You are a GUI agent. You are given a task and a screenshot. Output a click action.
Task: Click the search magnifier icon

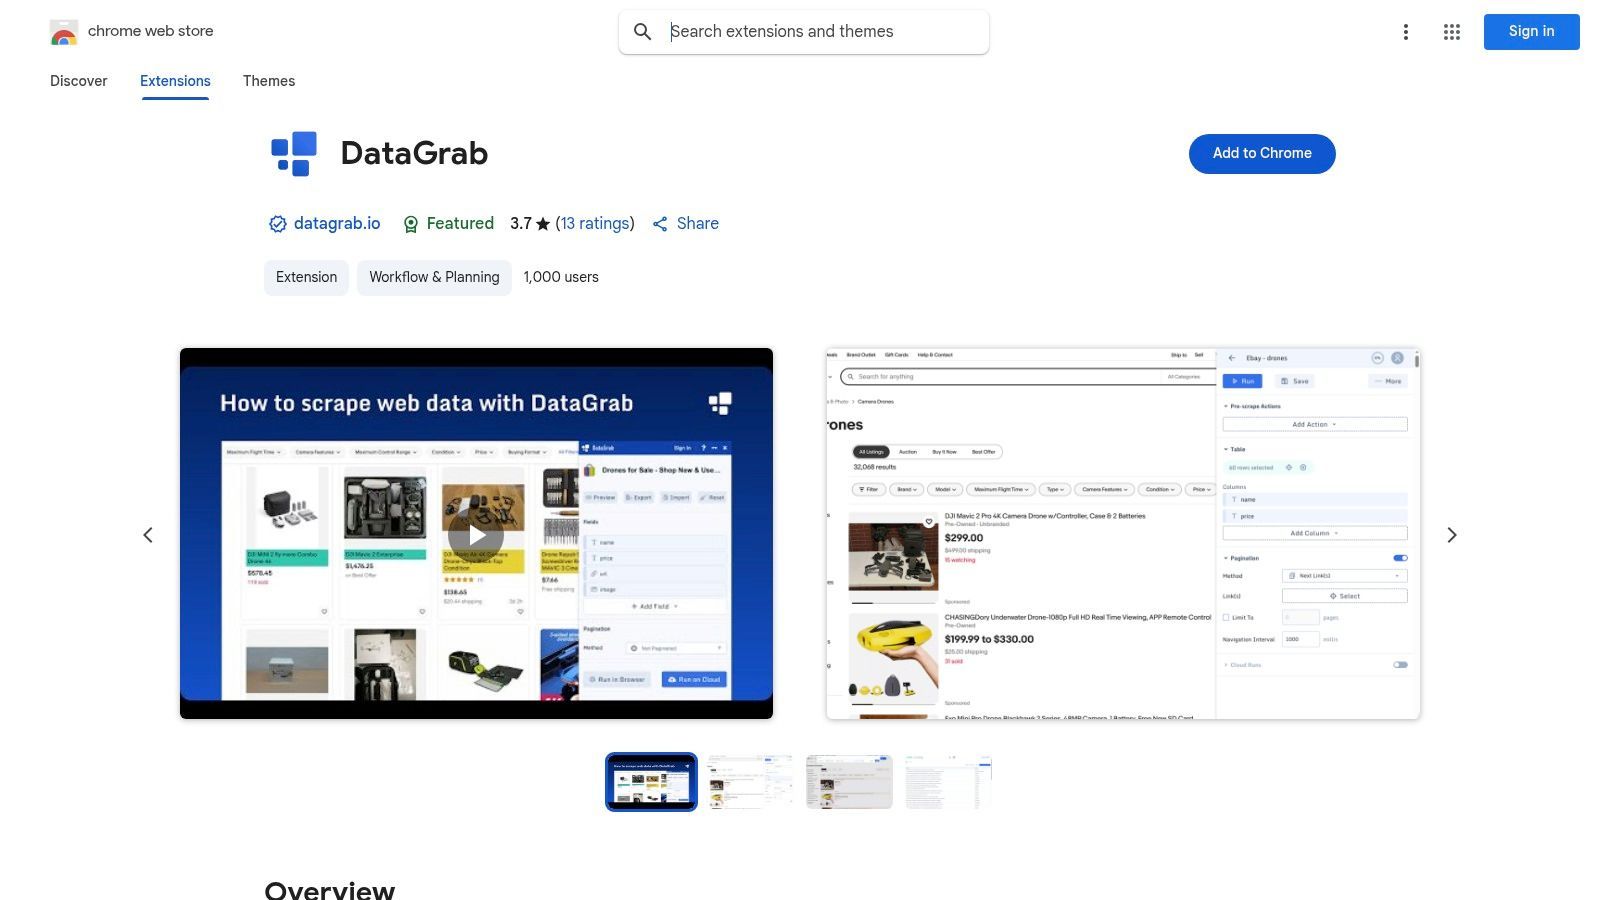click(643, 31)
